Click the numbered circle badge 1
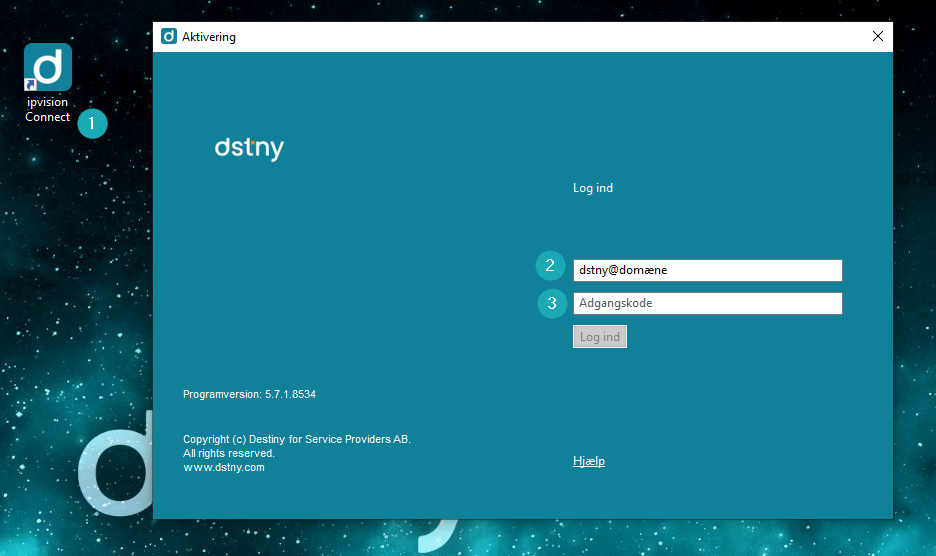Image resolution: width=936 pixels, height=556 pixels. point(93,124)
